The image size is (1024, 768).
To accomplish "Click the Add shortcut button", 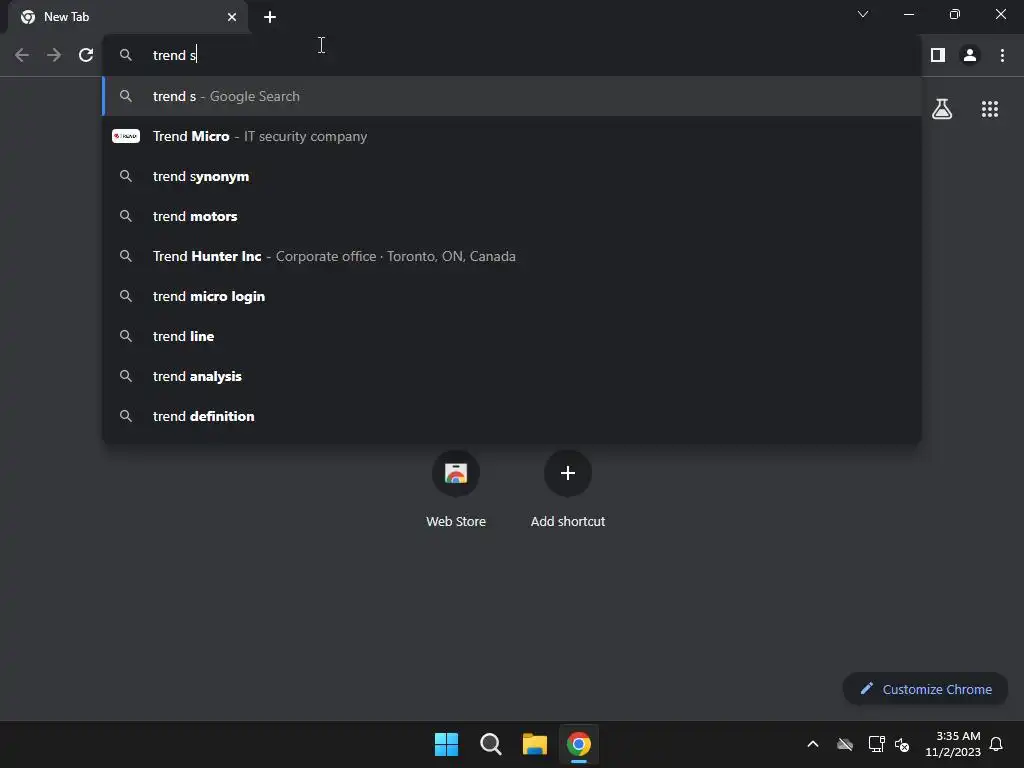I will pyautogui.click(x=568, y=490).
